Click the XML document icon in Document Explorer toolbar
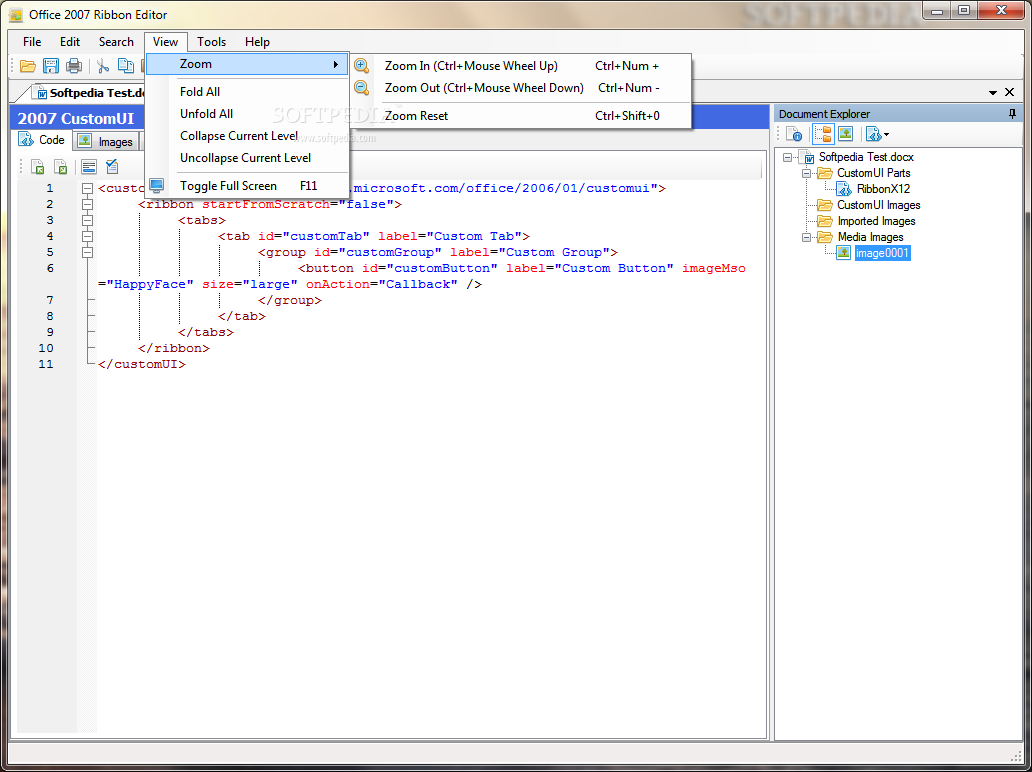Screen dimensions: 1032x772 (x=873, y=134)
